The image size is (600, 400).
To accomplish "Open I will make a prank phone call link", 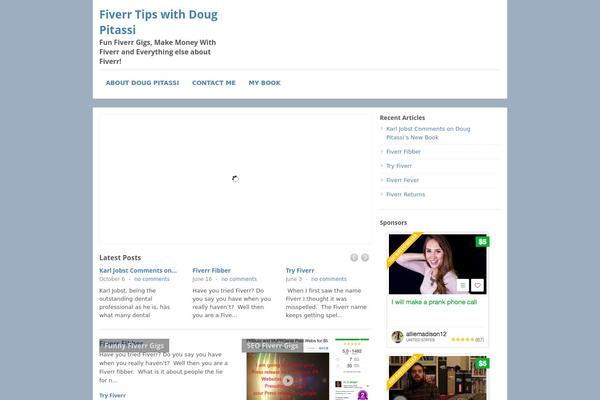I will (434, 302).
